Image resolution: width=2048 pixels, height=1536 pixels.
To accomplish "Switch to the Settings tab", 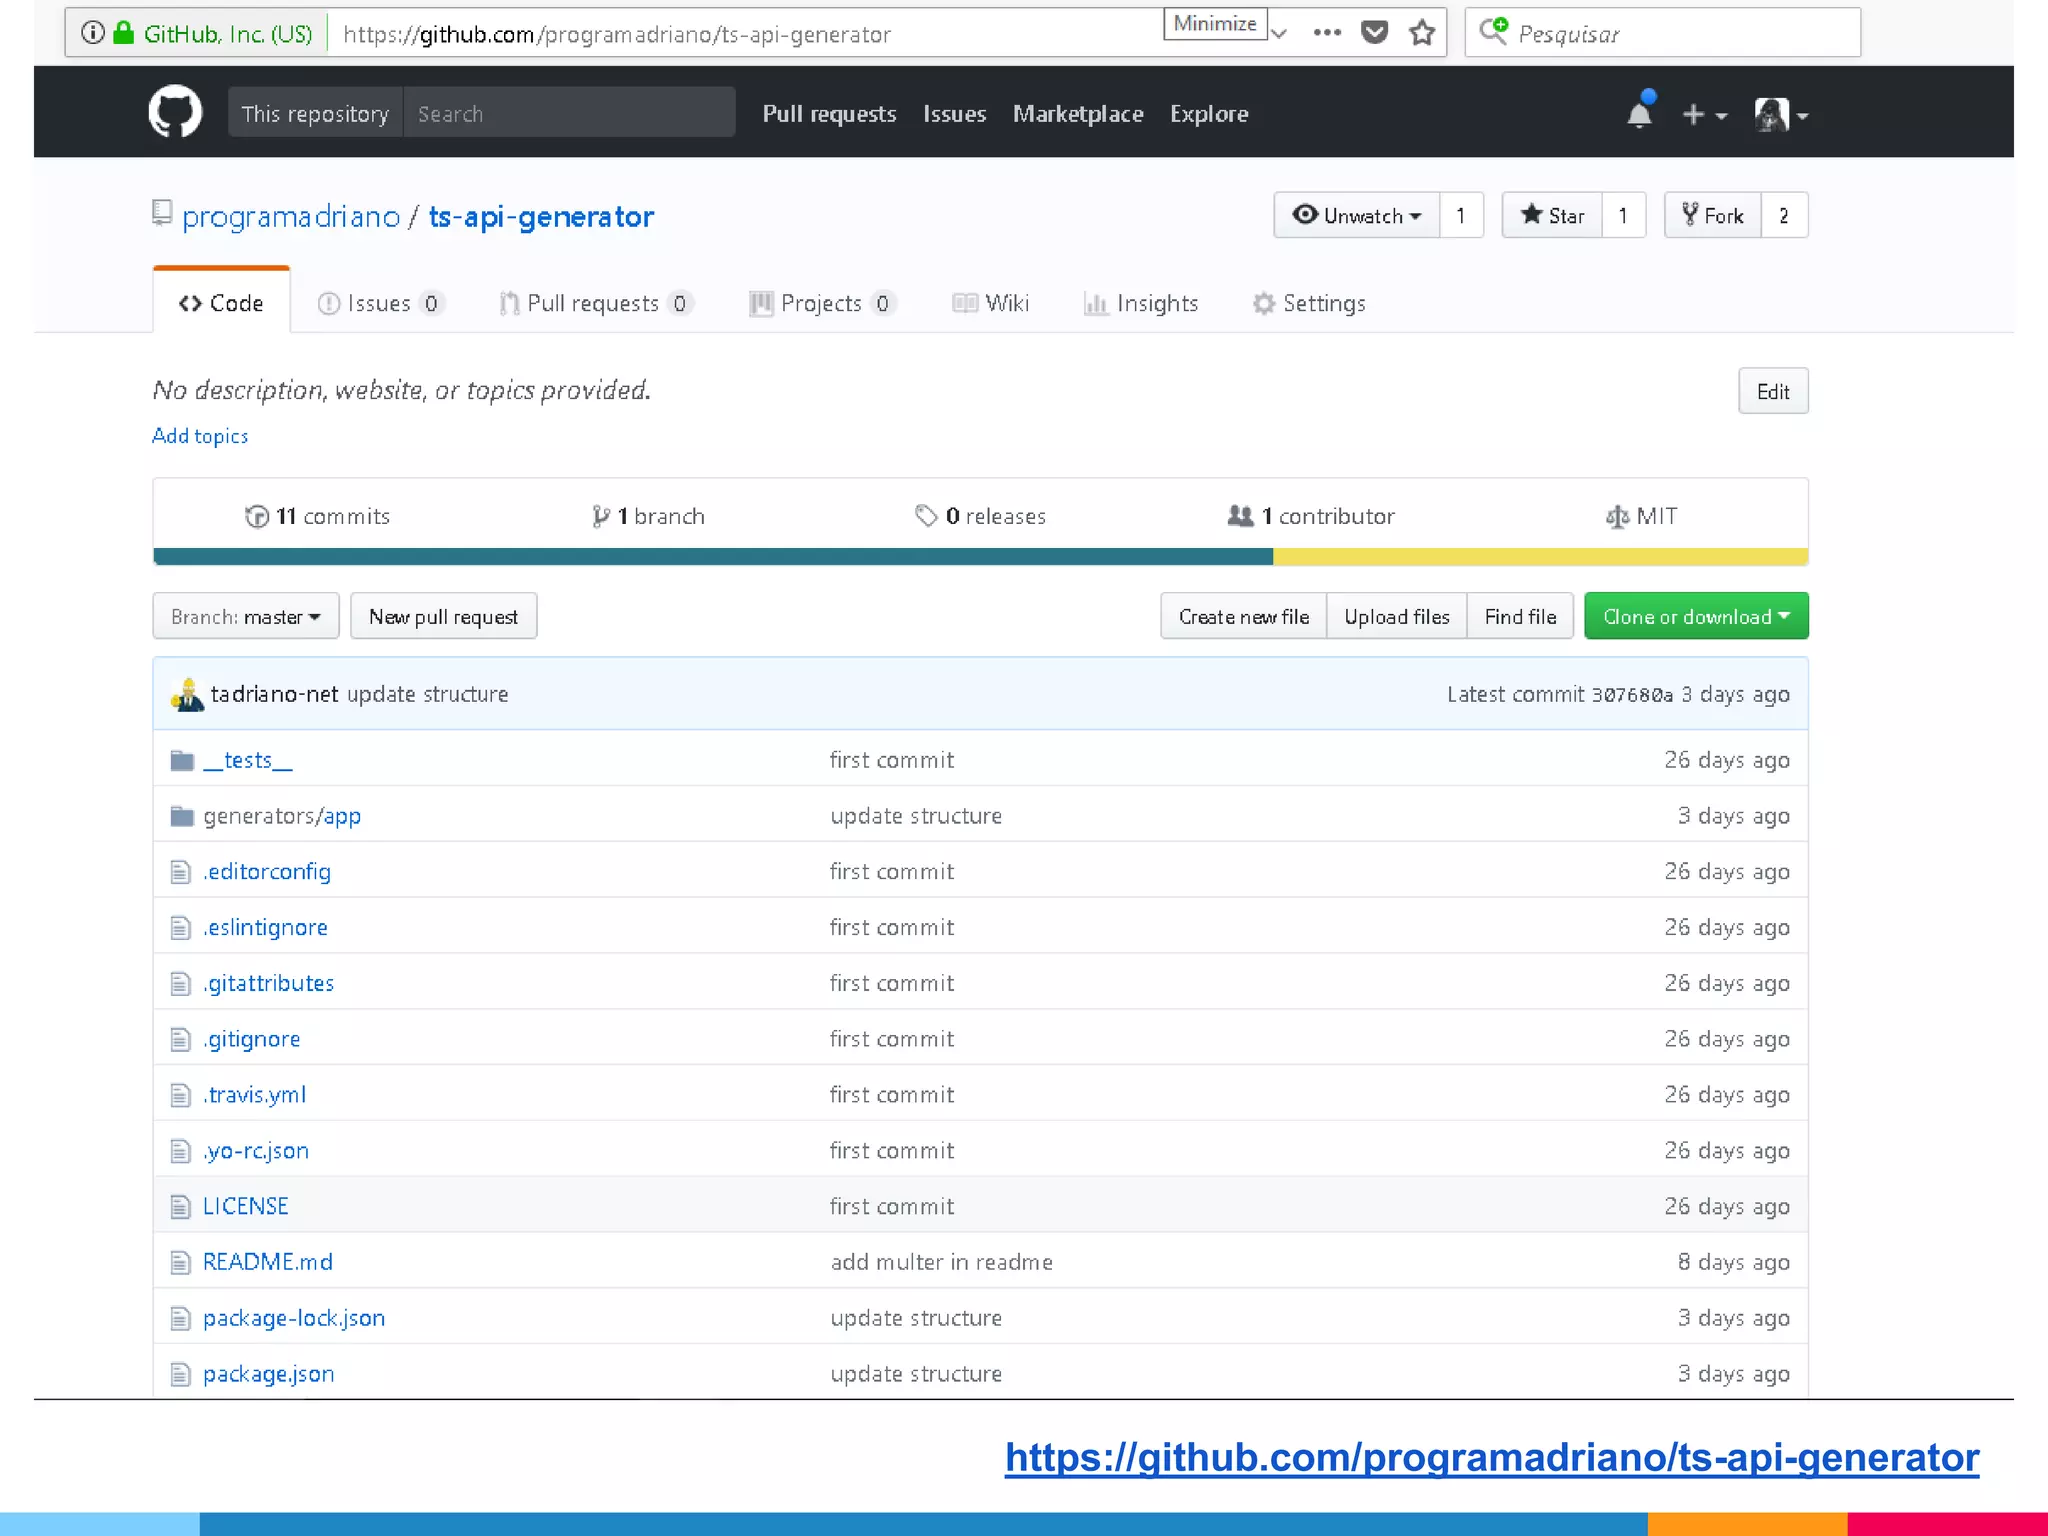I will click(1309, 302).
